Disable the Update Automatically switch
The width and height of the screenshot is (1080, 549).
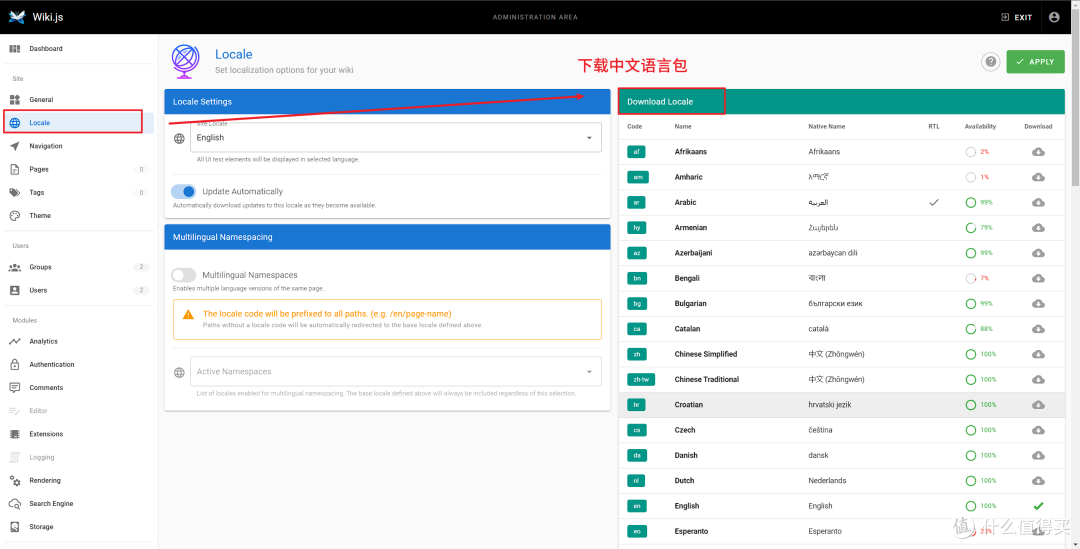[184, 191]
